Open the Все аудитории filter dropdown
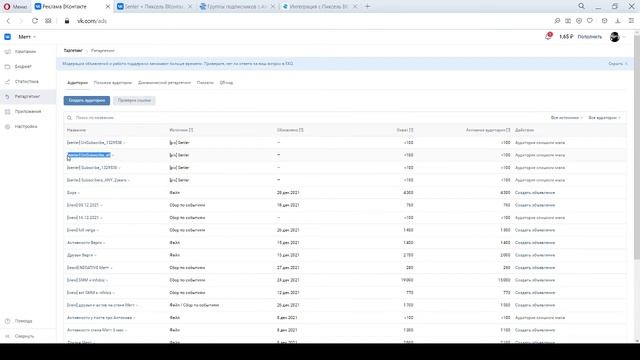 pos(604,118)
